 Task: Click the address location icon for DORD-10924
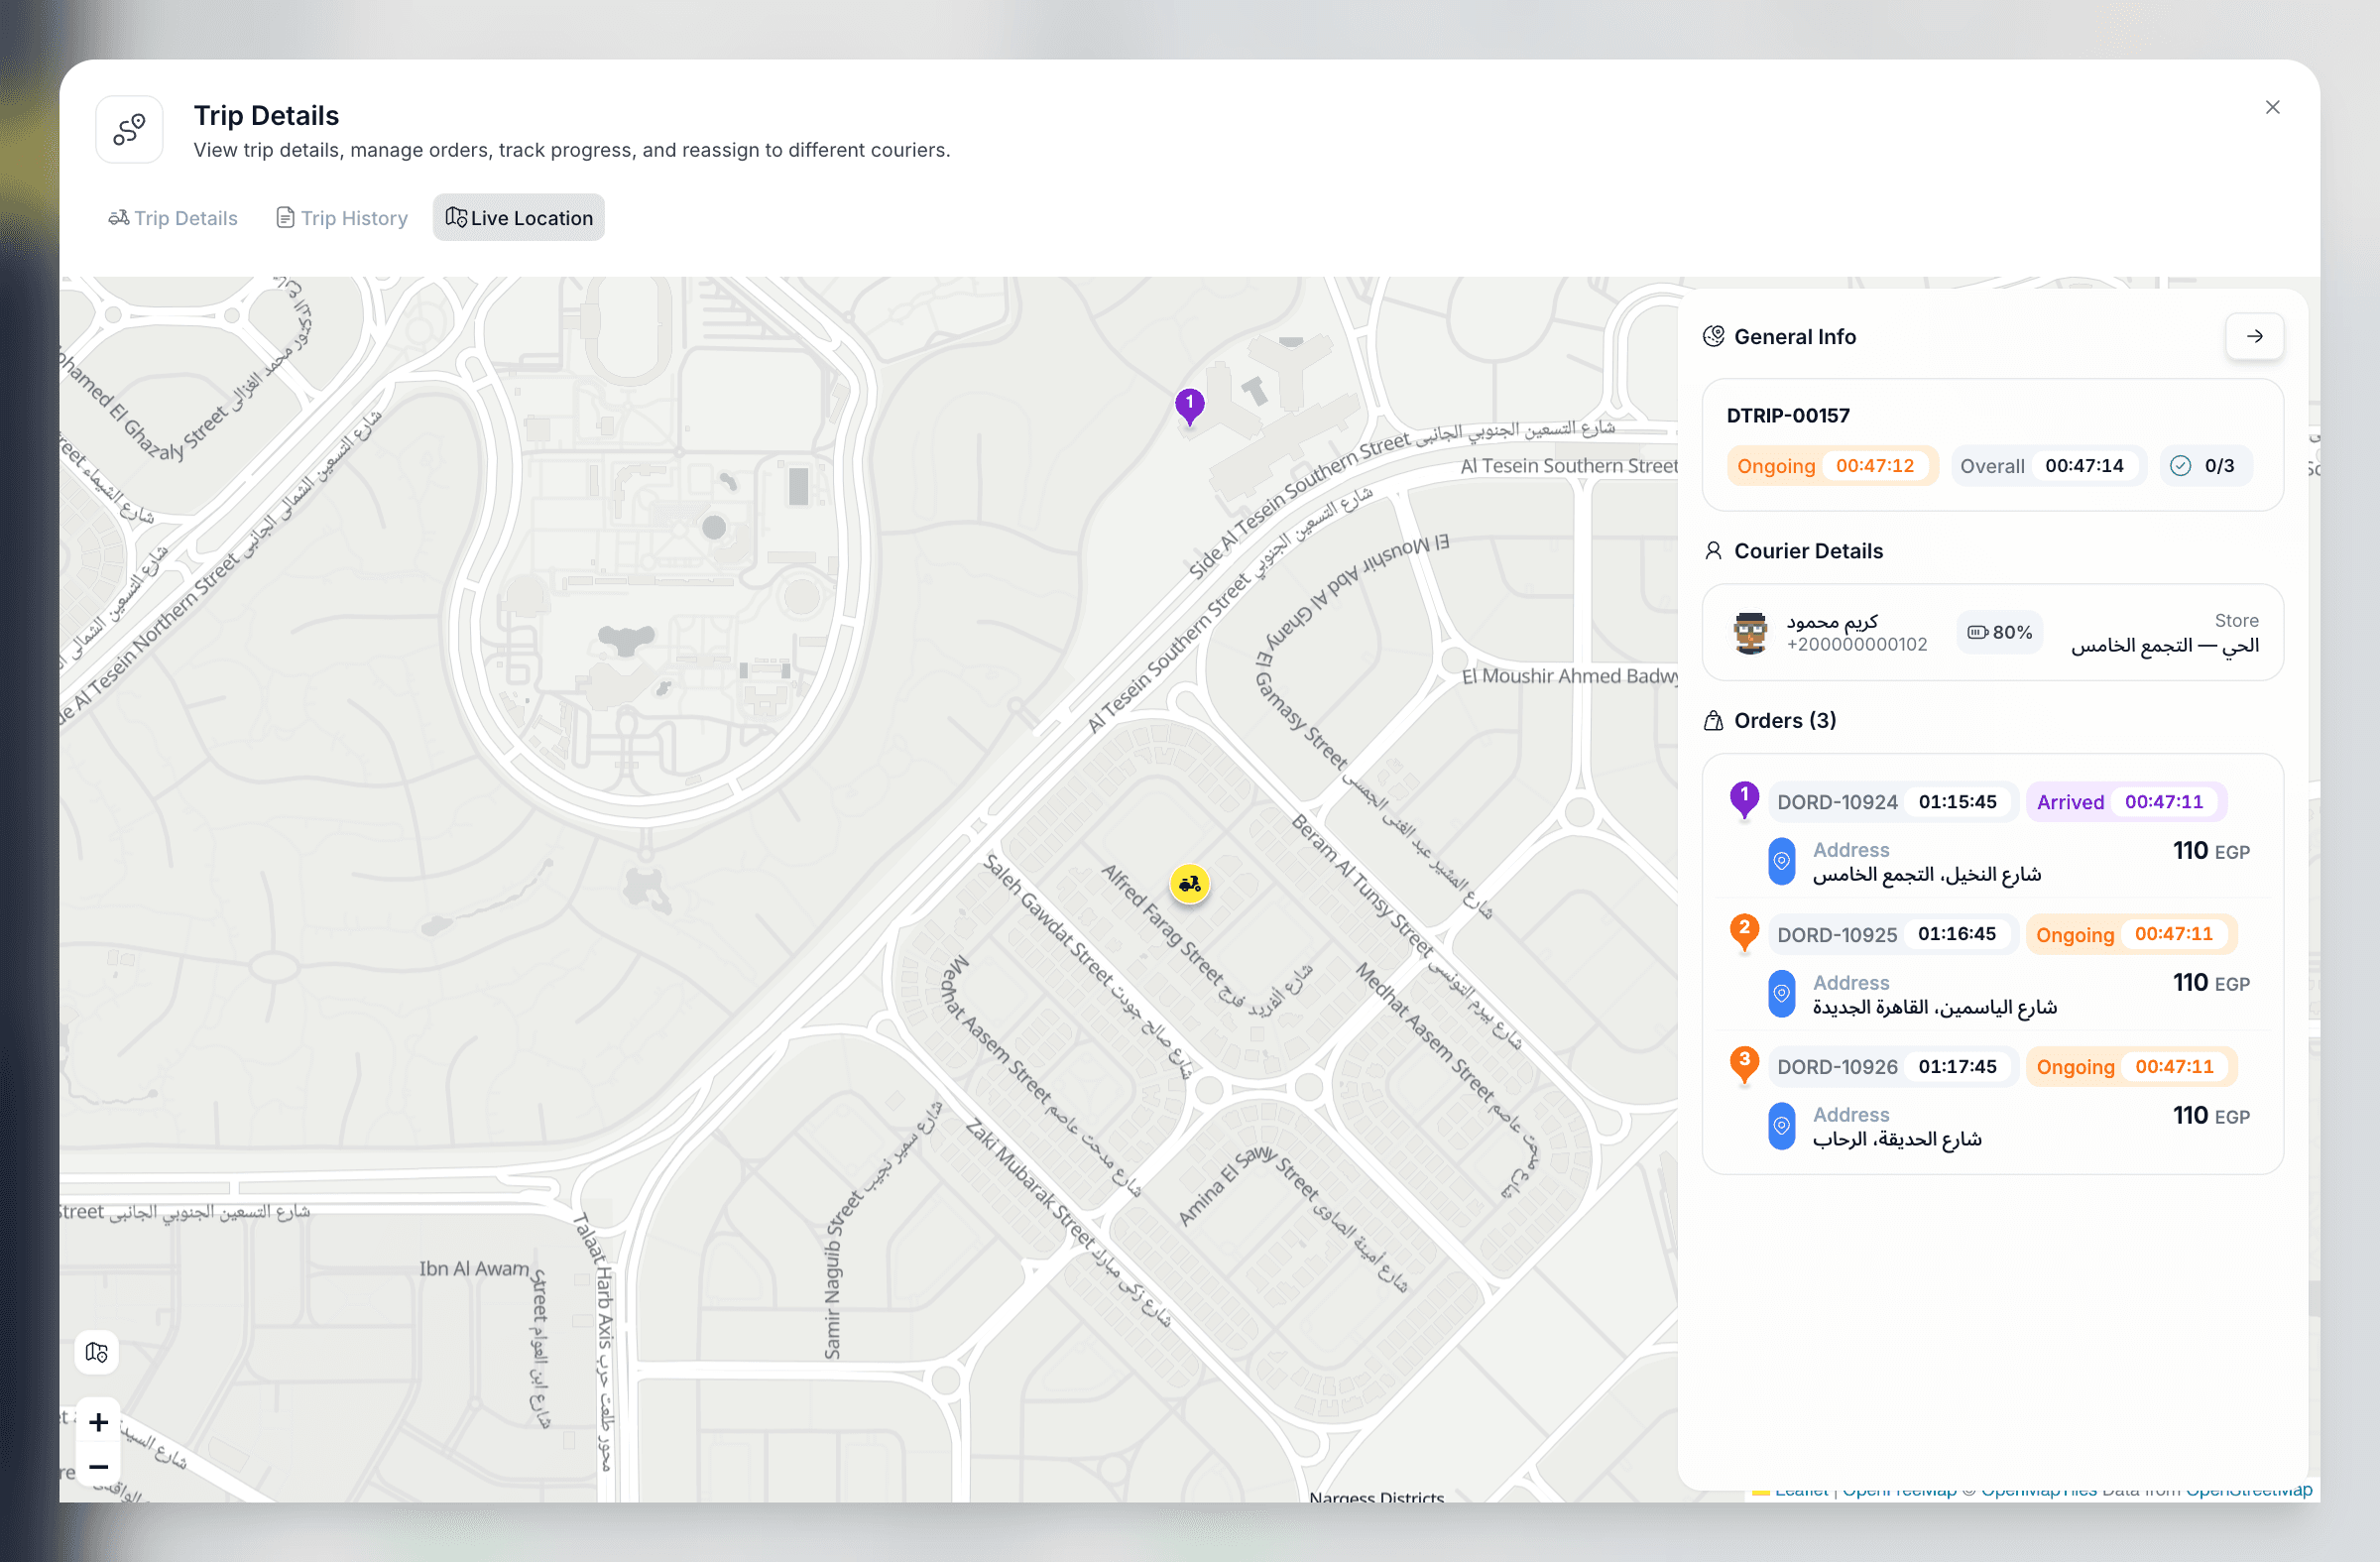(x=1781, y=861)
